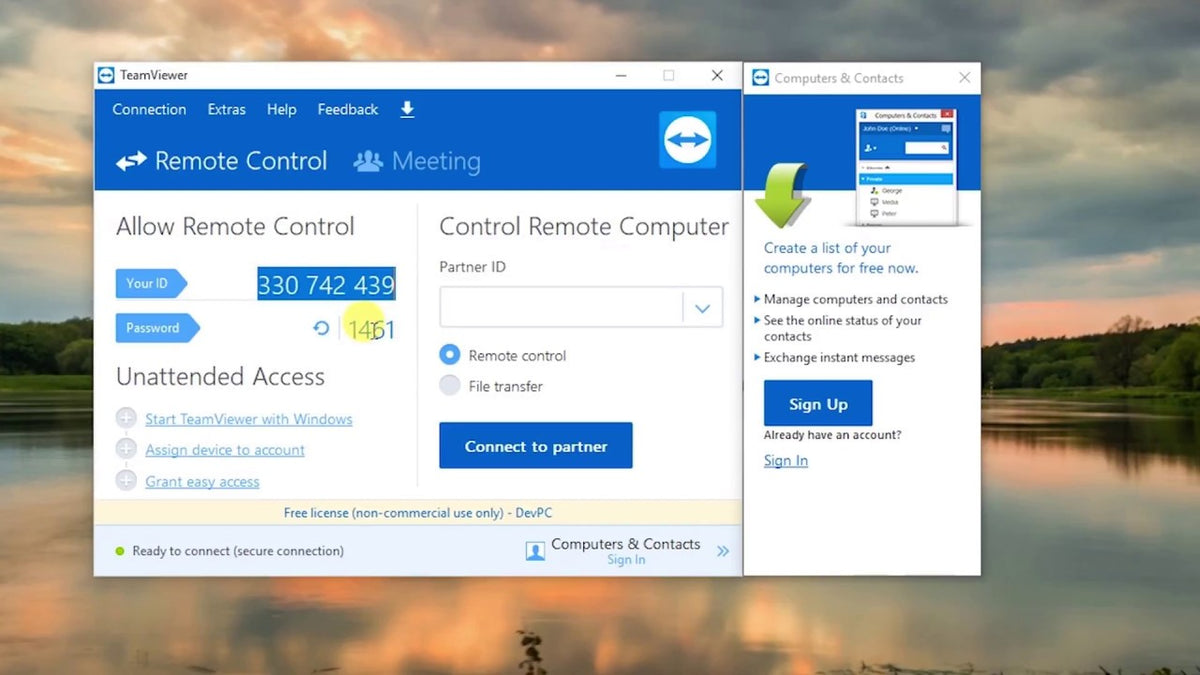Click the download arrow icon in menu bar
Screen dimensions: 1200x675
tap(407, 110)
